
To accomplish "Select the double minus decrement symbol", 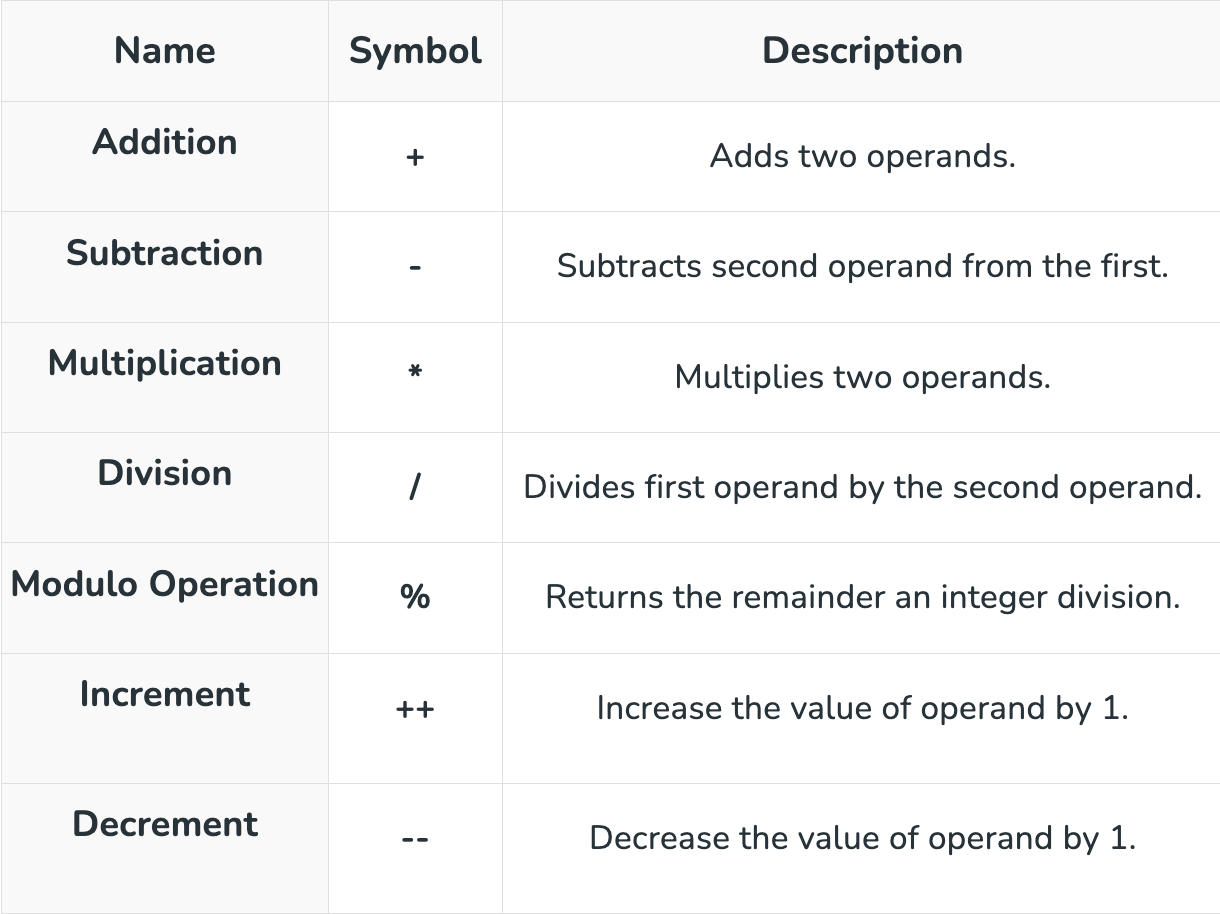I will [x=415, y=839].
